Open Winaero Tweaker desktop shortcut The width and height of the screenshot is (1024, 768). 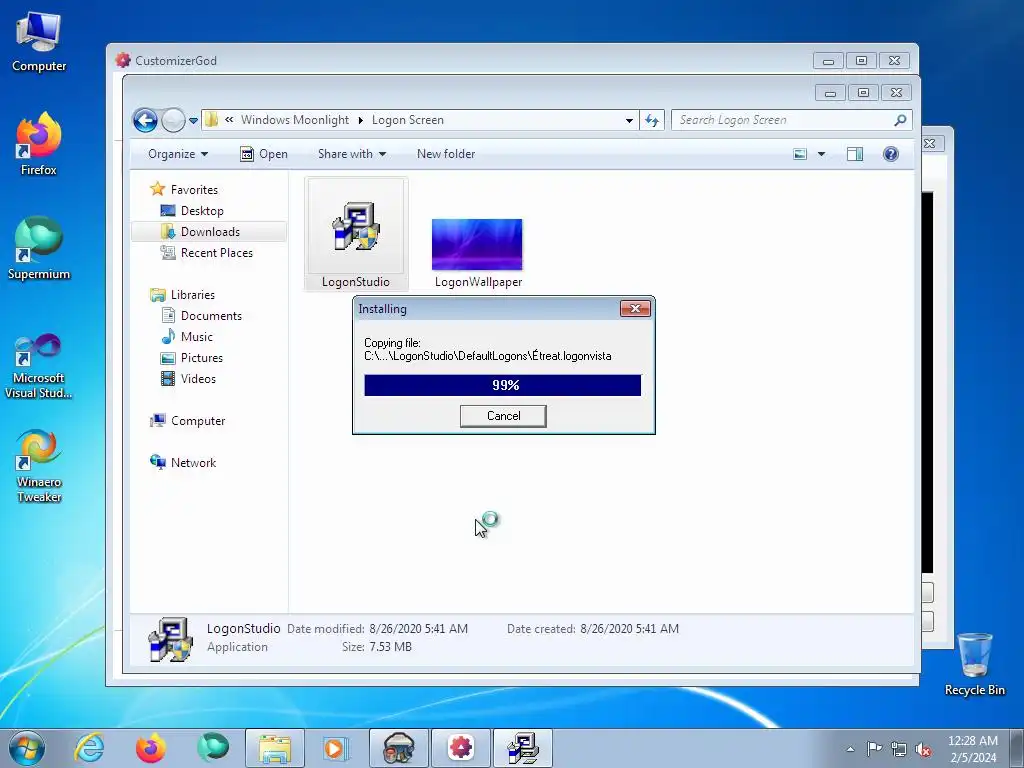pos(39,466)
